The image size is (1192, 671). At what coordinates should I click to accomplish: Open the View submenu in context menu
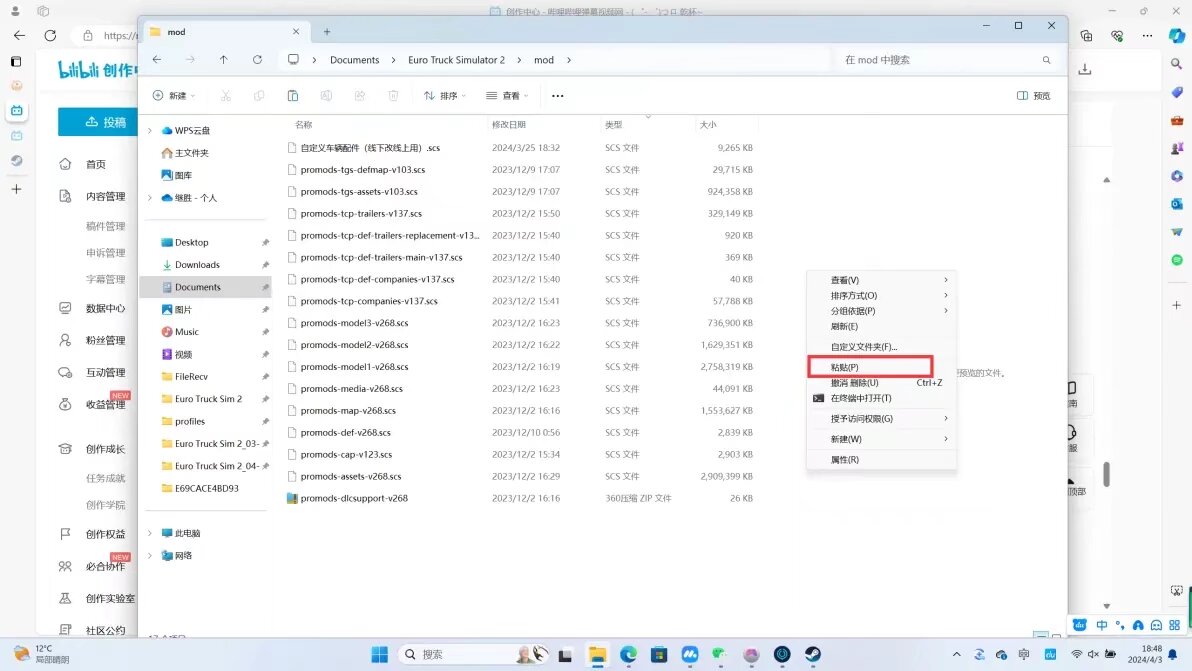click(x=881, y=280)
